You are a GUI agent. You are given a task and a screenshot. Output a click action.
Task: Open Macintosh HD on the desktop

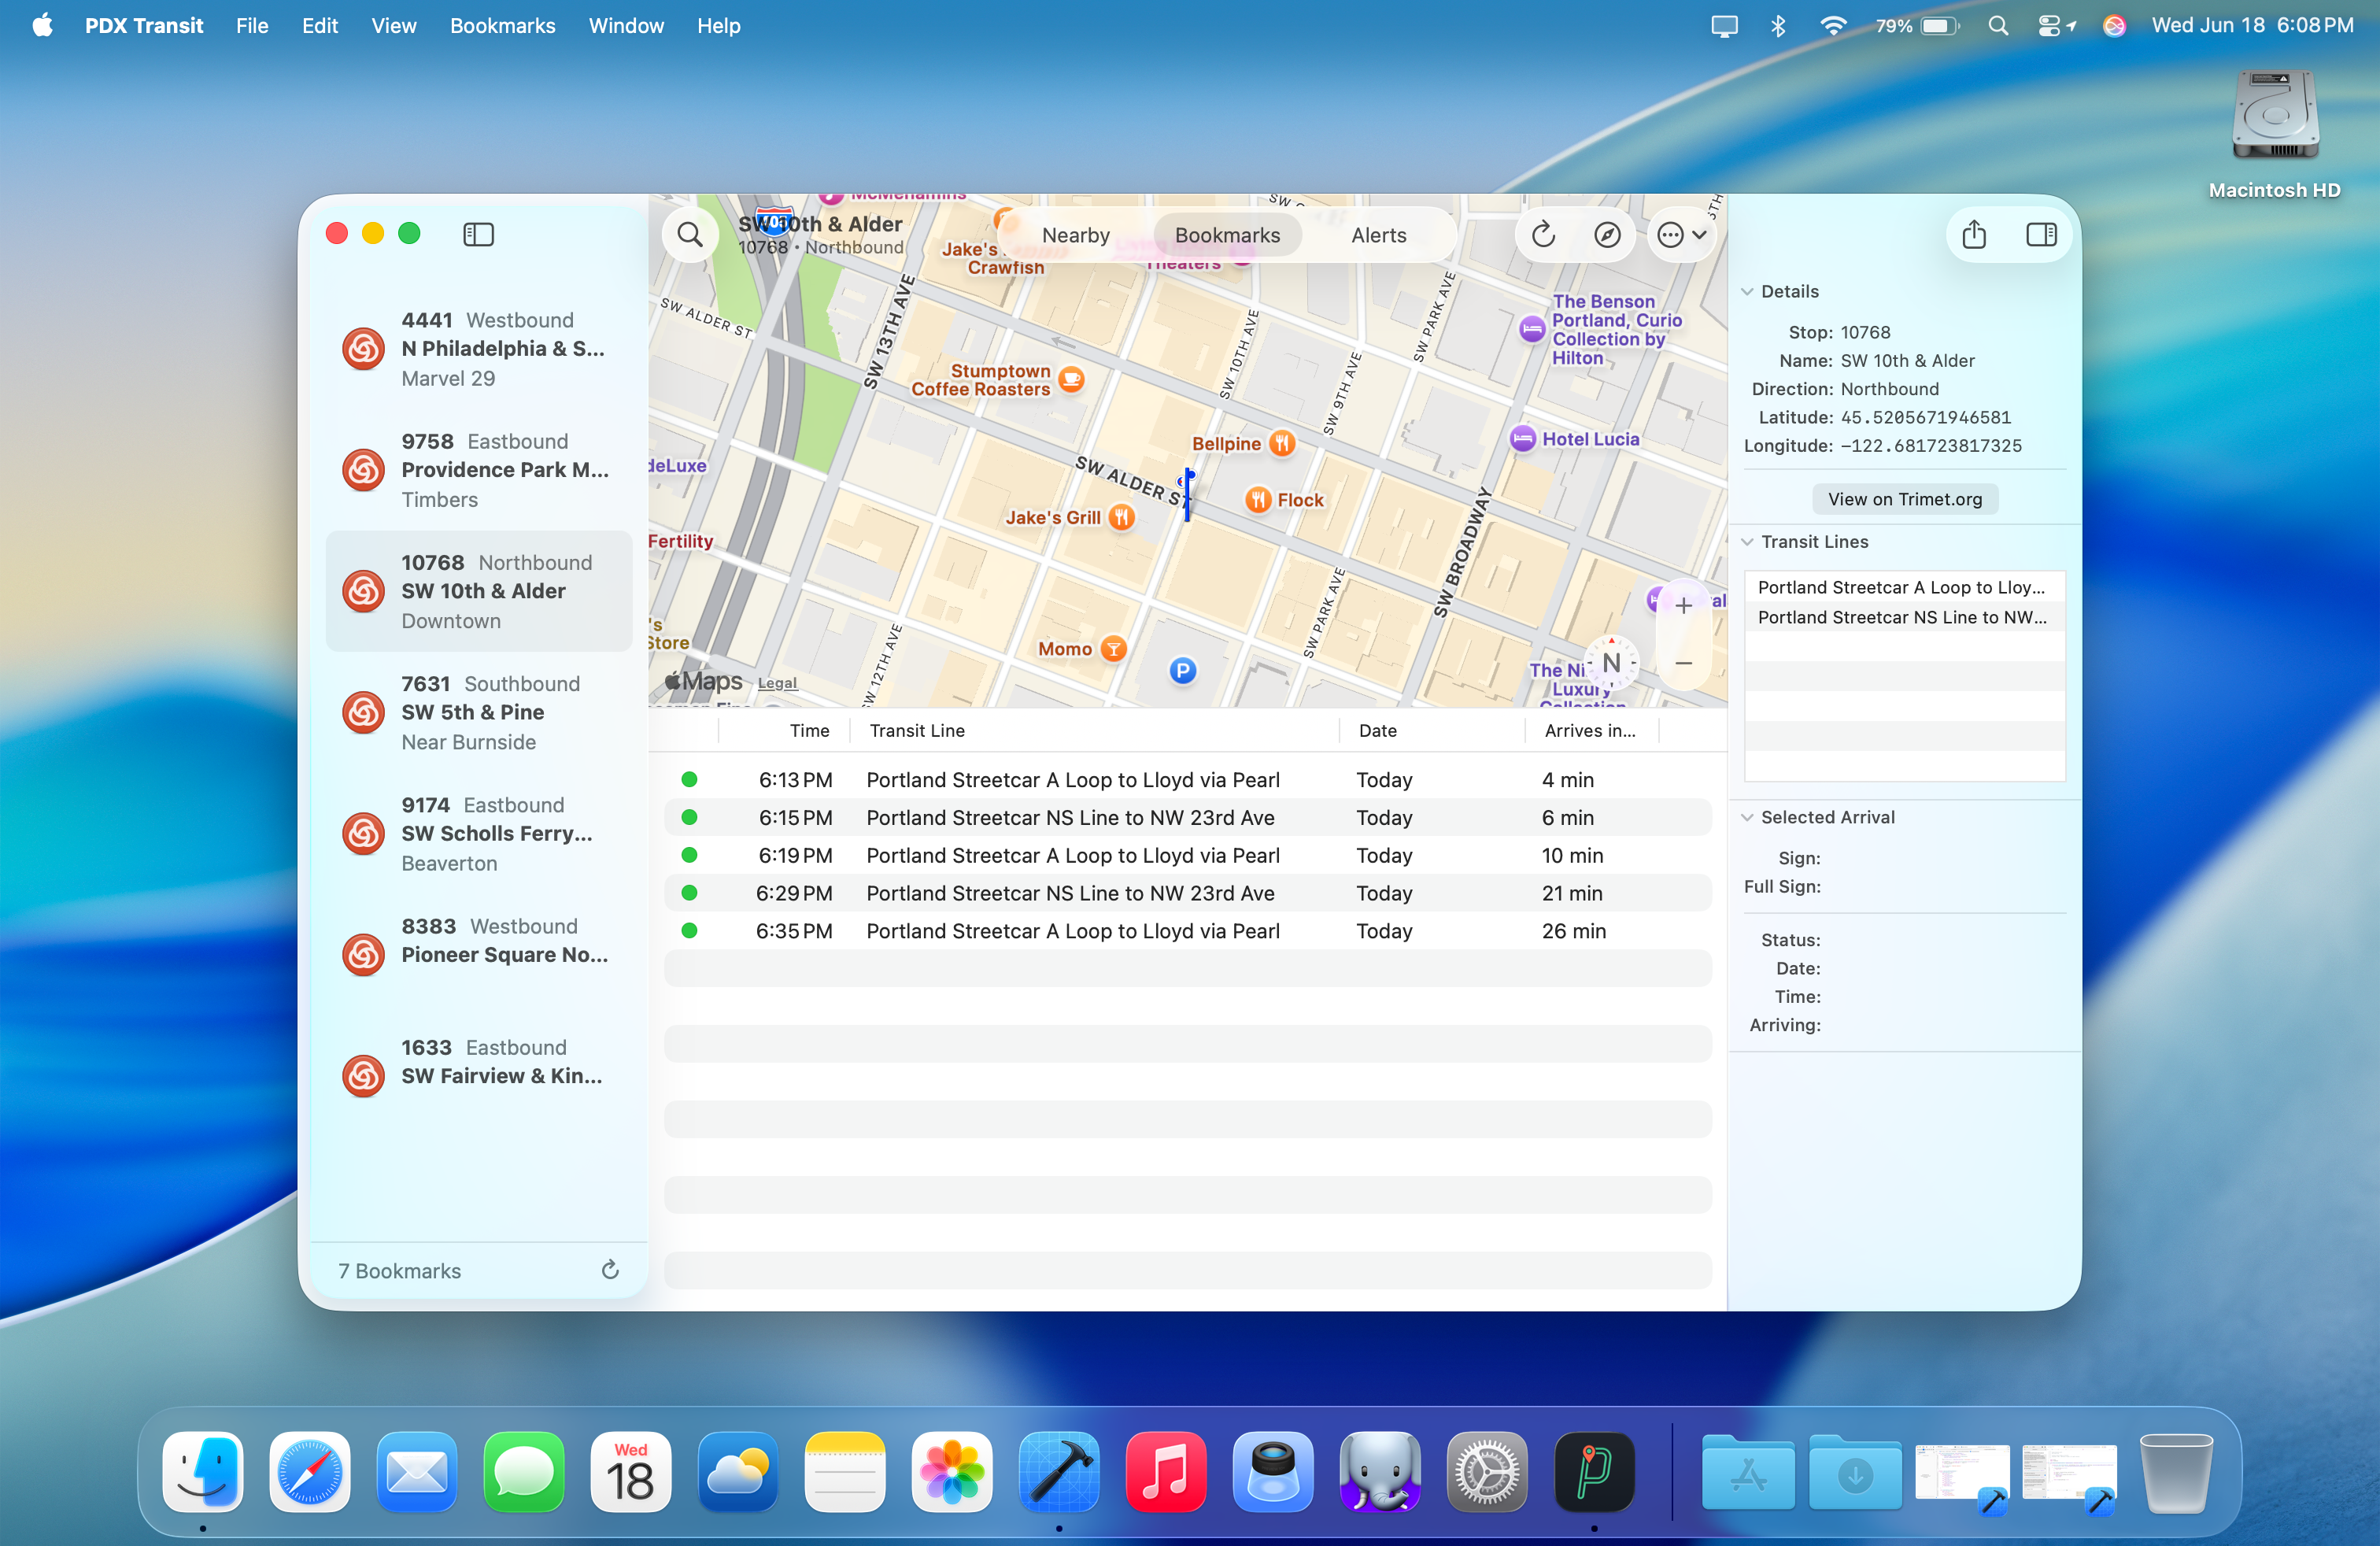(2274, 135)
